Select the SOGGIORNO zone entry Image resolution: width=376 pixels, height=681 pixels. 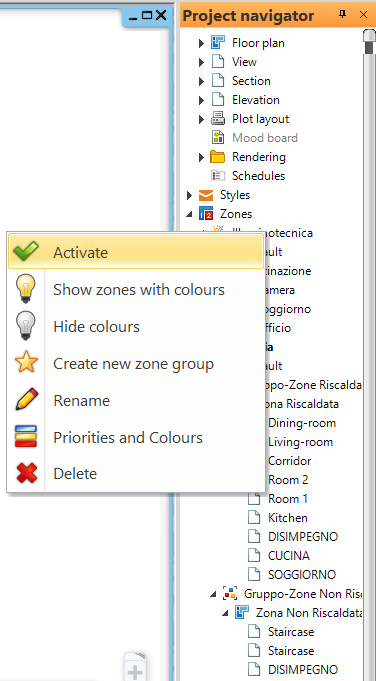[302, 575]
